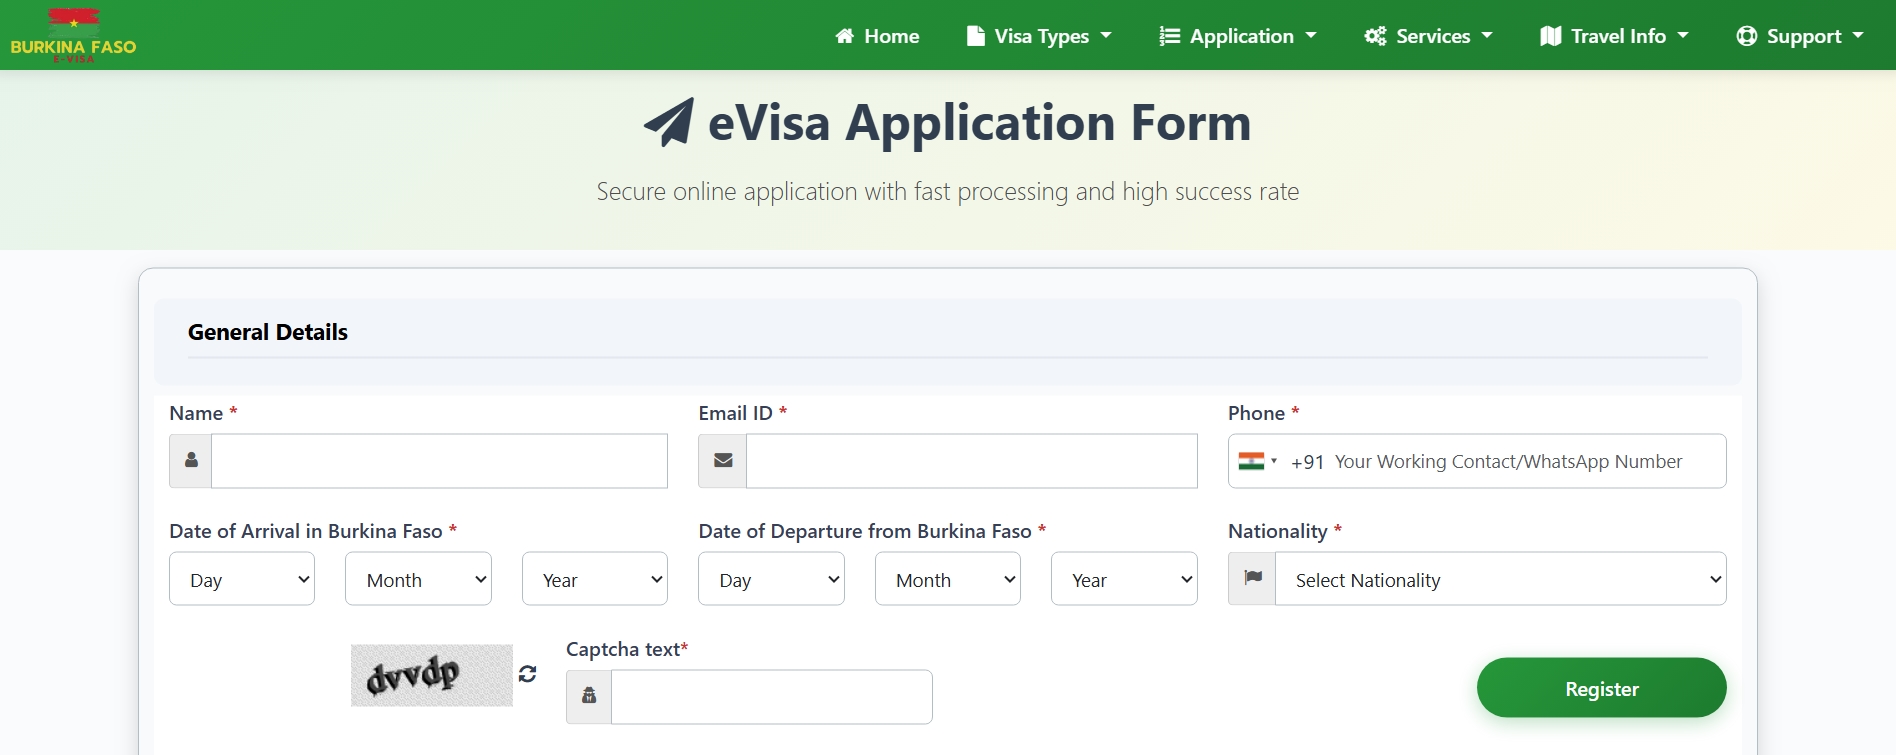1896x755 pixels.
Task: Focus the Captcha text input
Action: point(771,696)
